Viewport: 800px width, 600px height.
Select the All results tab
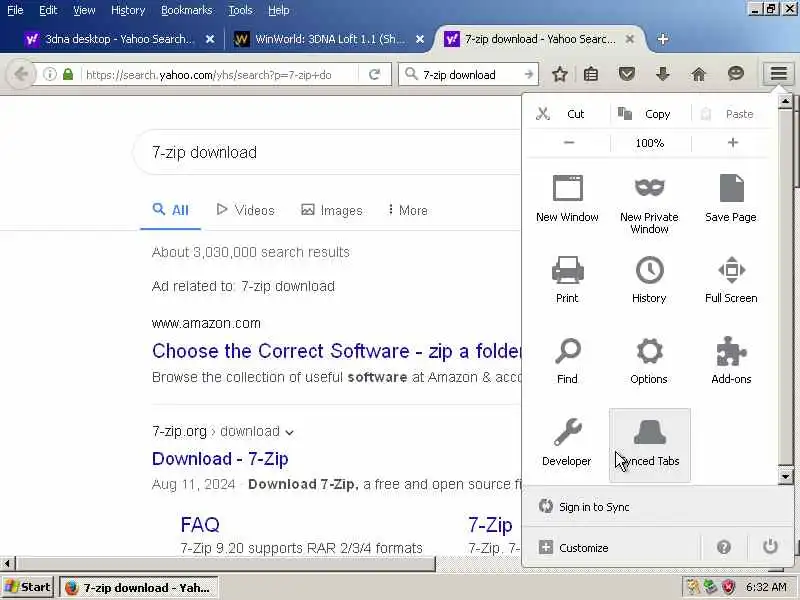(170, 210)
